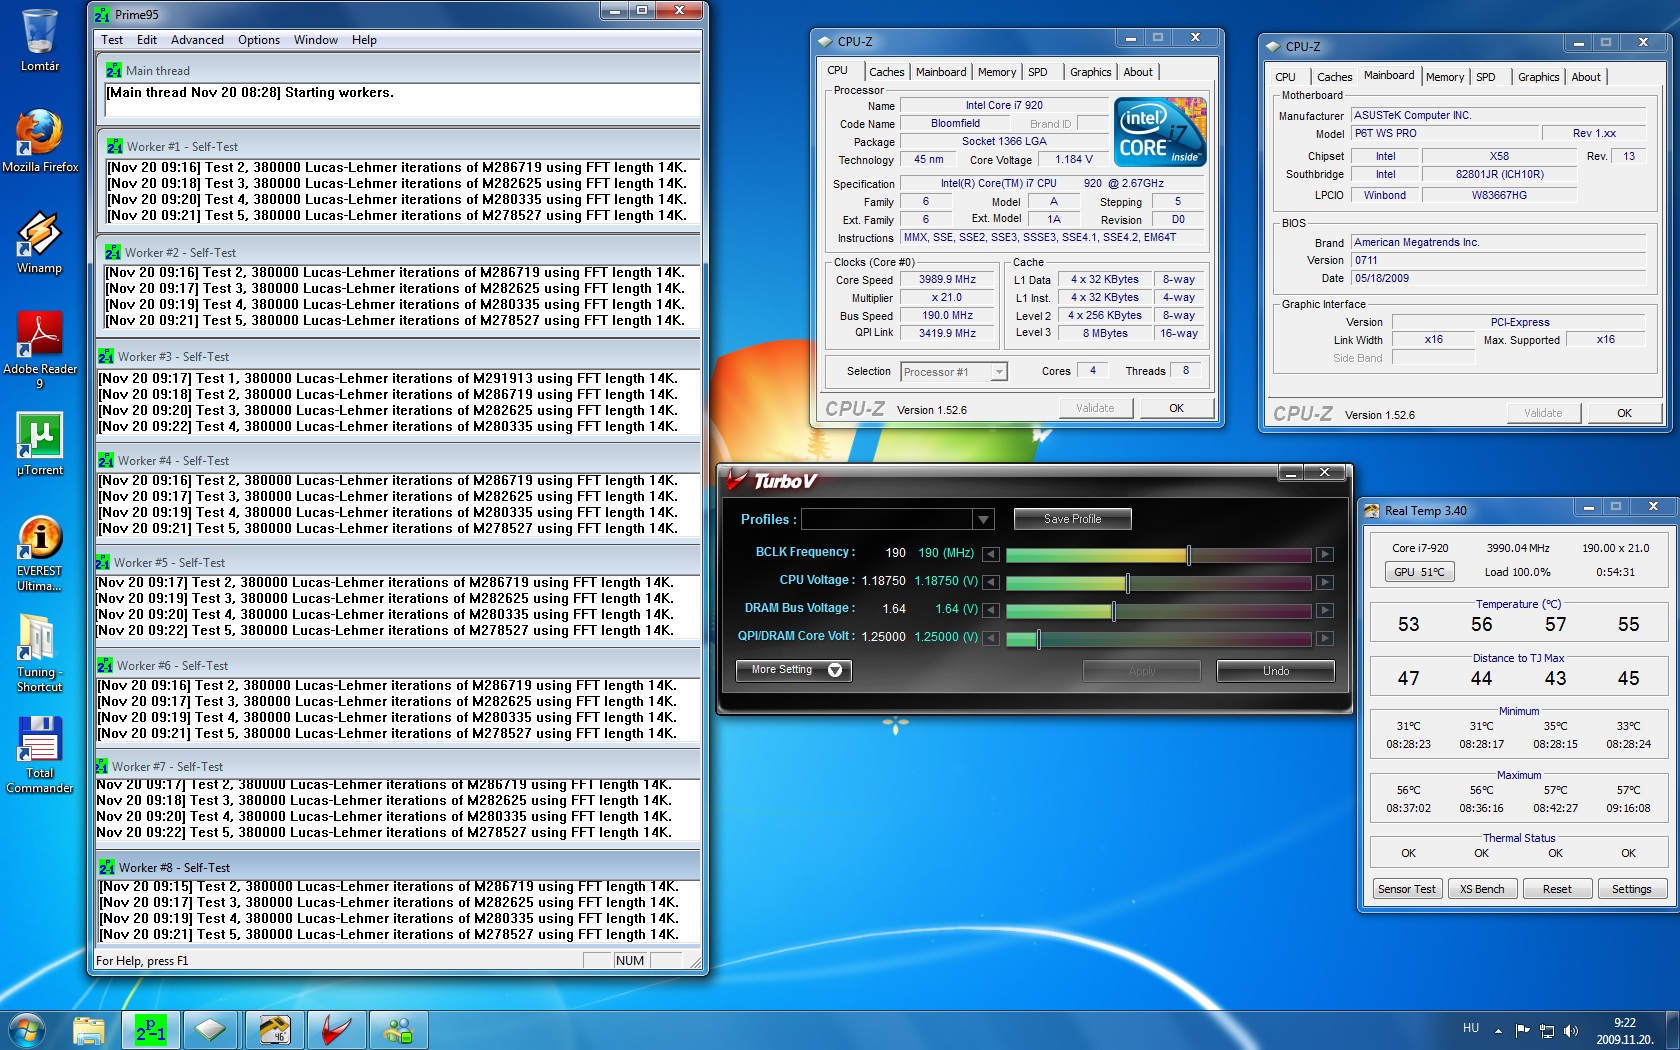Increase DRAM Bus Voltage with the right arrow

1324,610
